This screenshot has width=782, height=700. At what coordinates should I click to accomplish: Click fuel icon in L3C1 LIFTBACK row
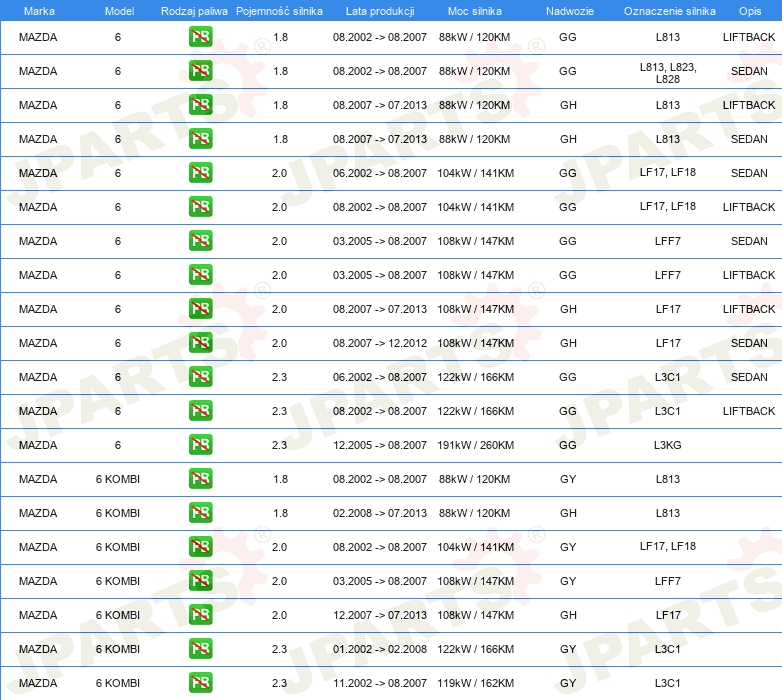click(200, 411)
